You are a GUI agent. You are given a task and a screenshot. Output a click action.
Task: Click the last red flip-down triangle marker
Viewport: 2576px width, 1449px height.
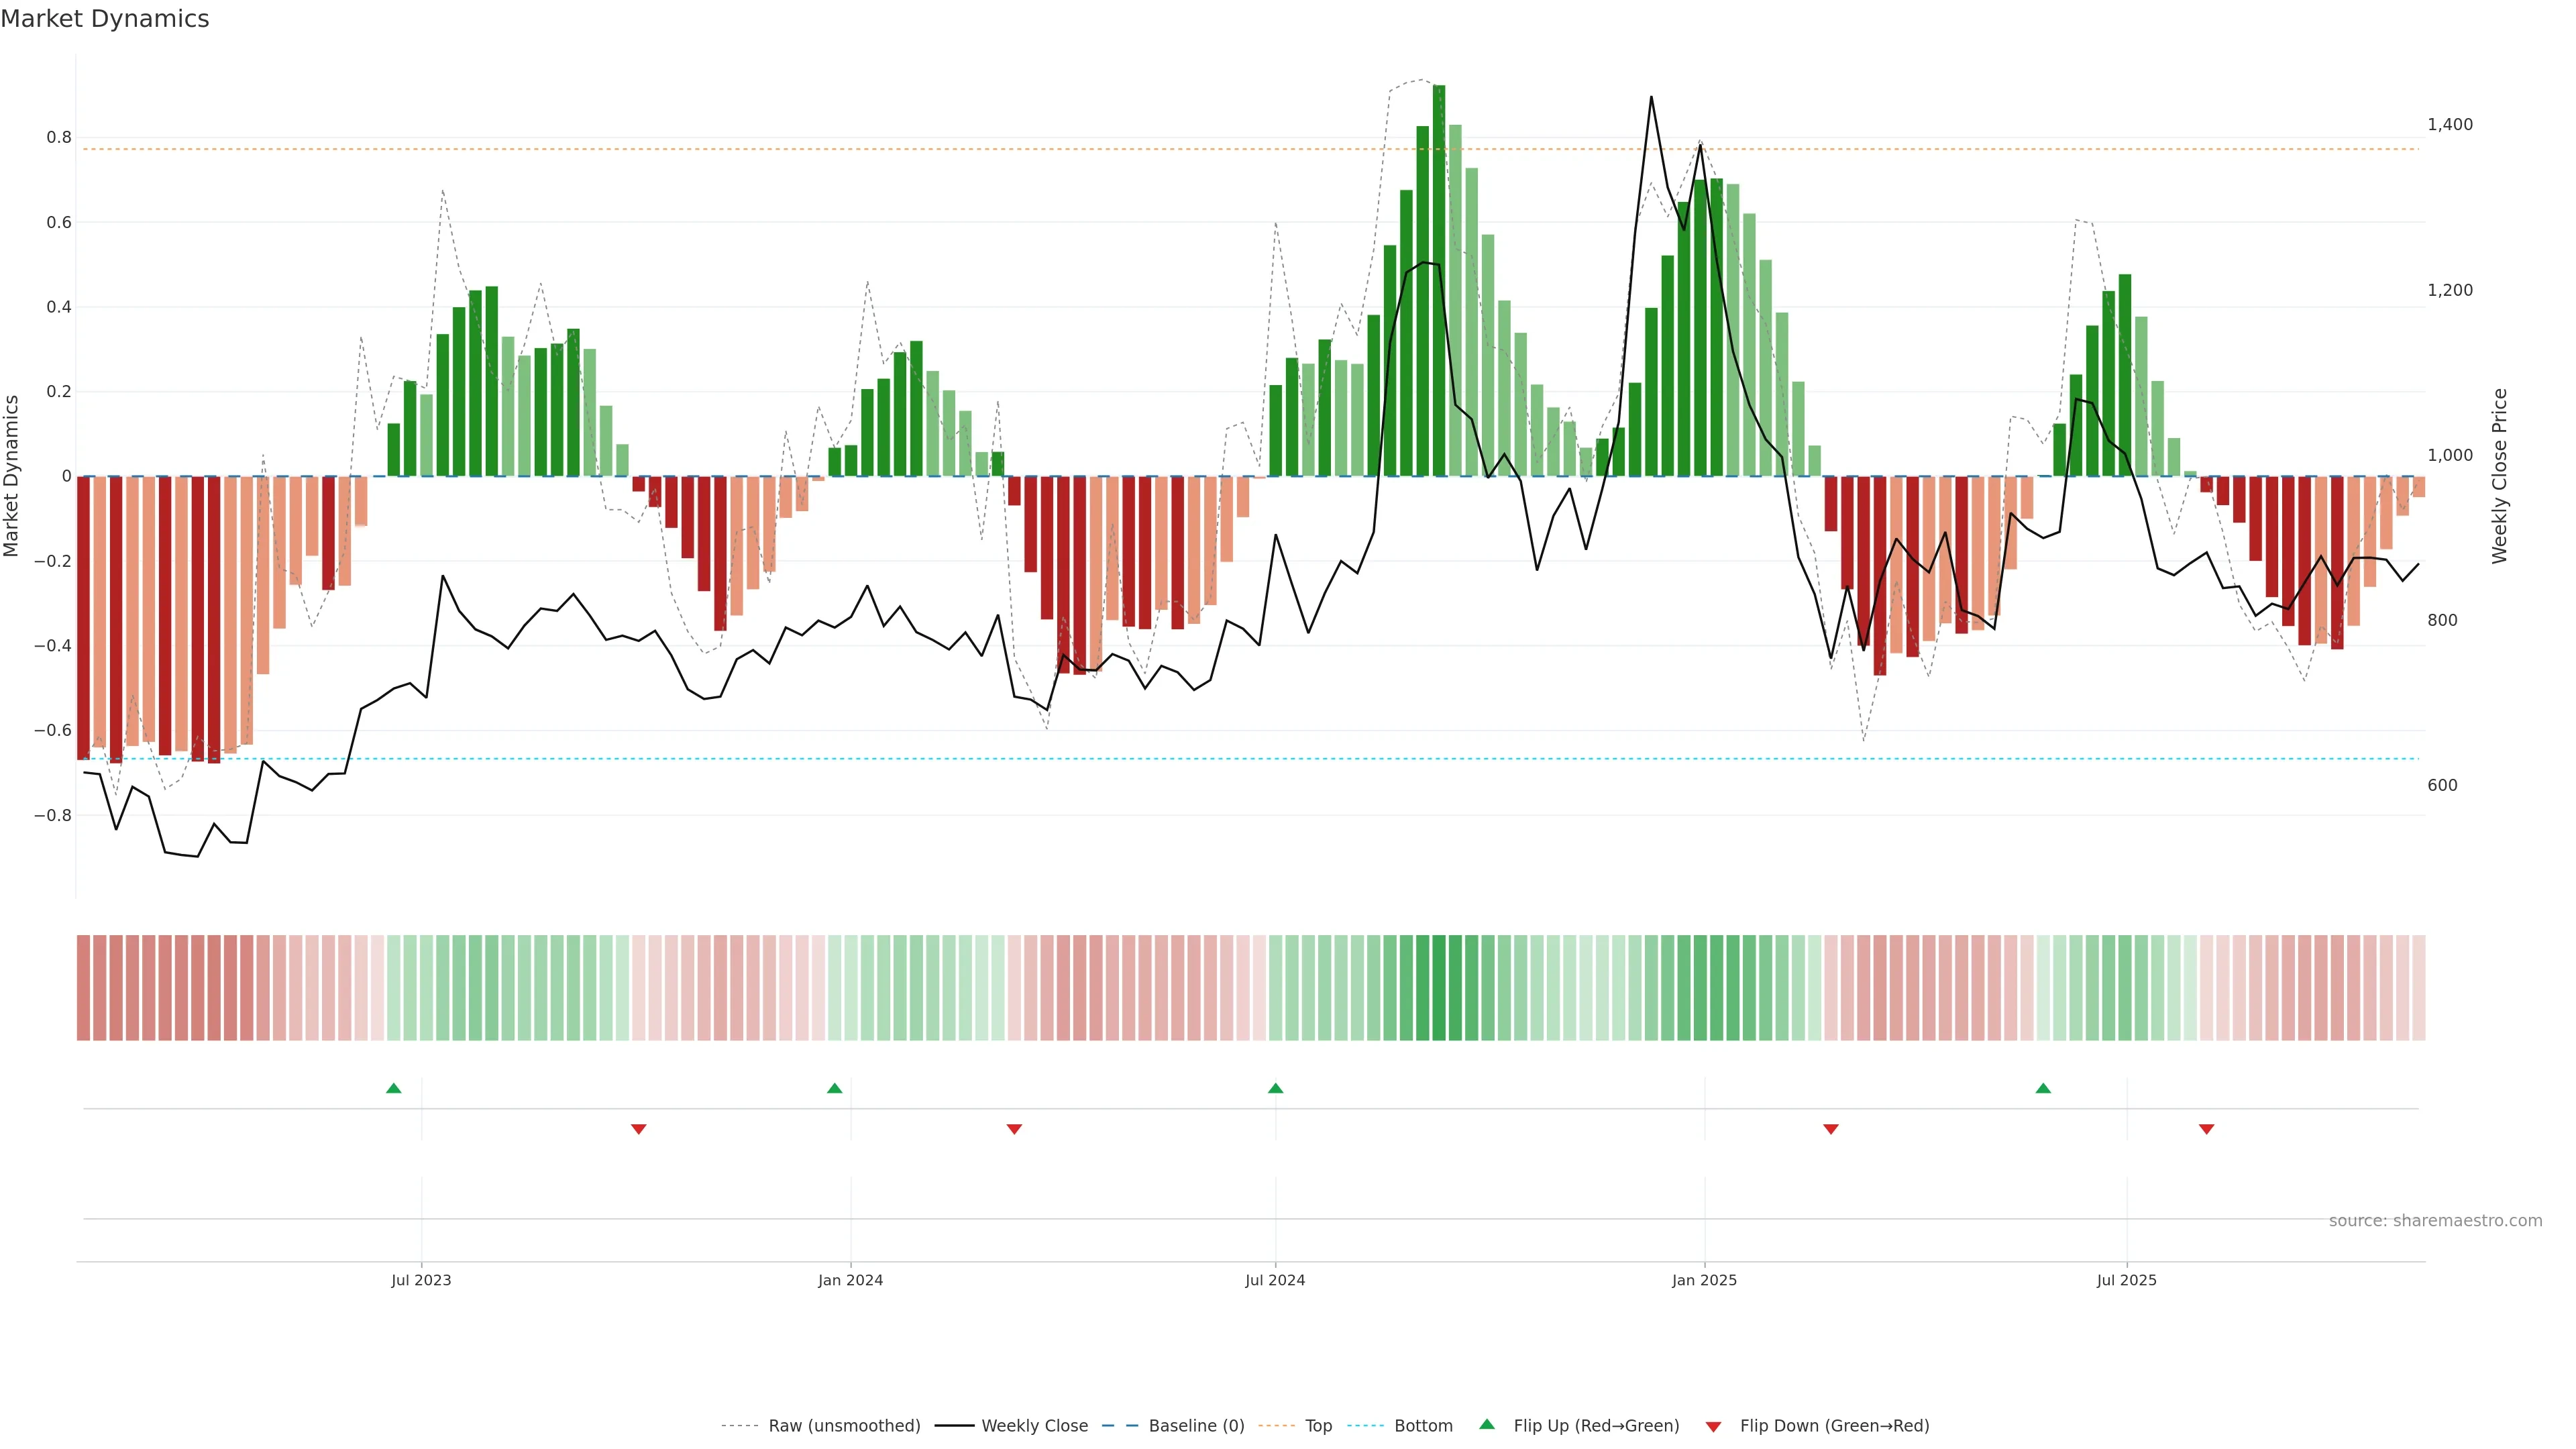point(2207,1129)
